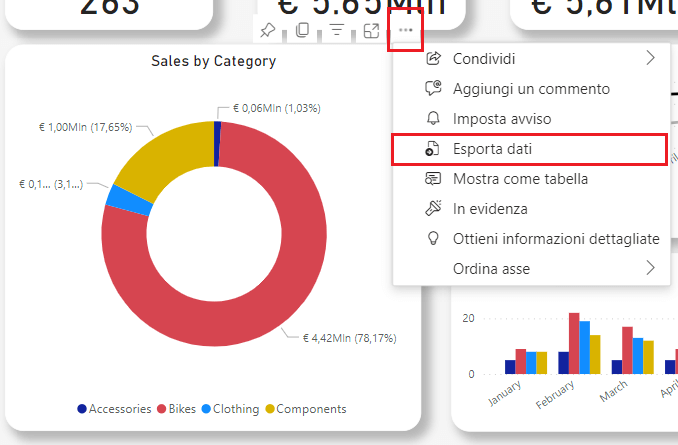Click the tallest red February bar
The height and width of the screenshot is (445, 678).
tap(574, 343)
